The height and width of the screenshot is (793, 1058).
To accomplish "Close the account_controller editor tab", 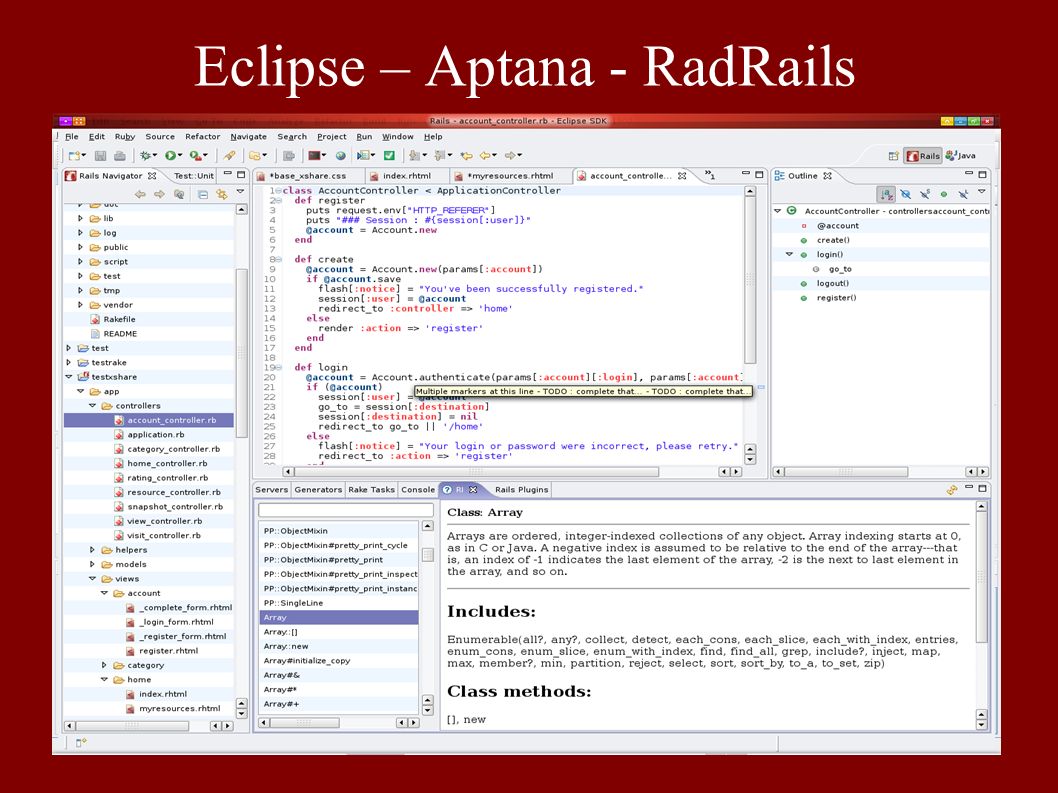I will coord(682,175).
